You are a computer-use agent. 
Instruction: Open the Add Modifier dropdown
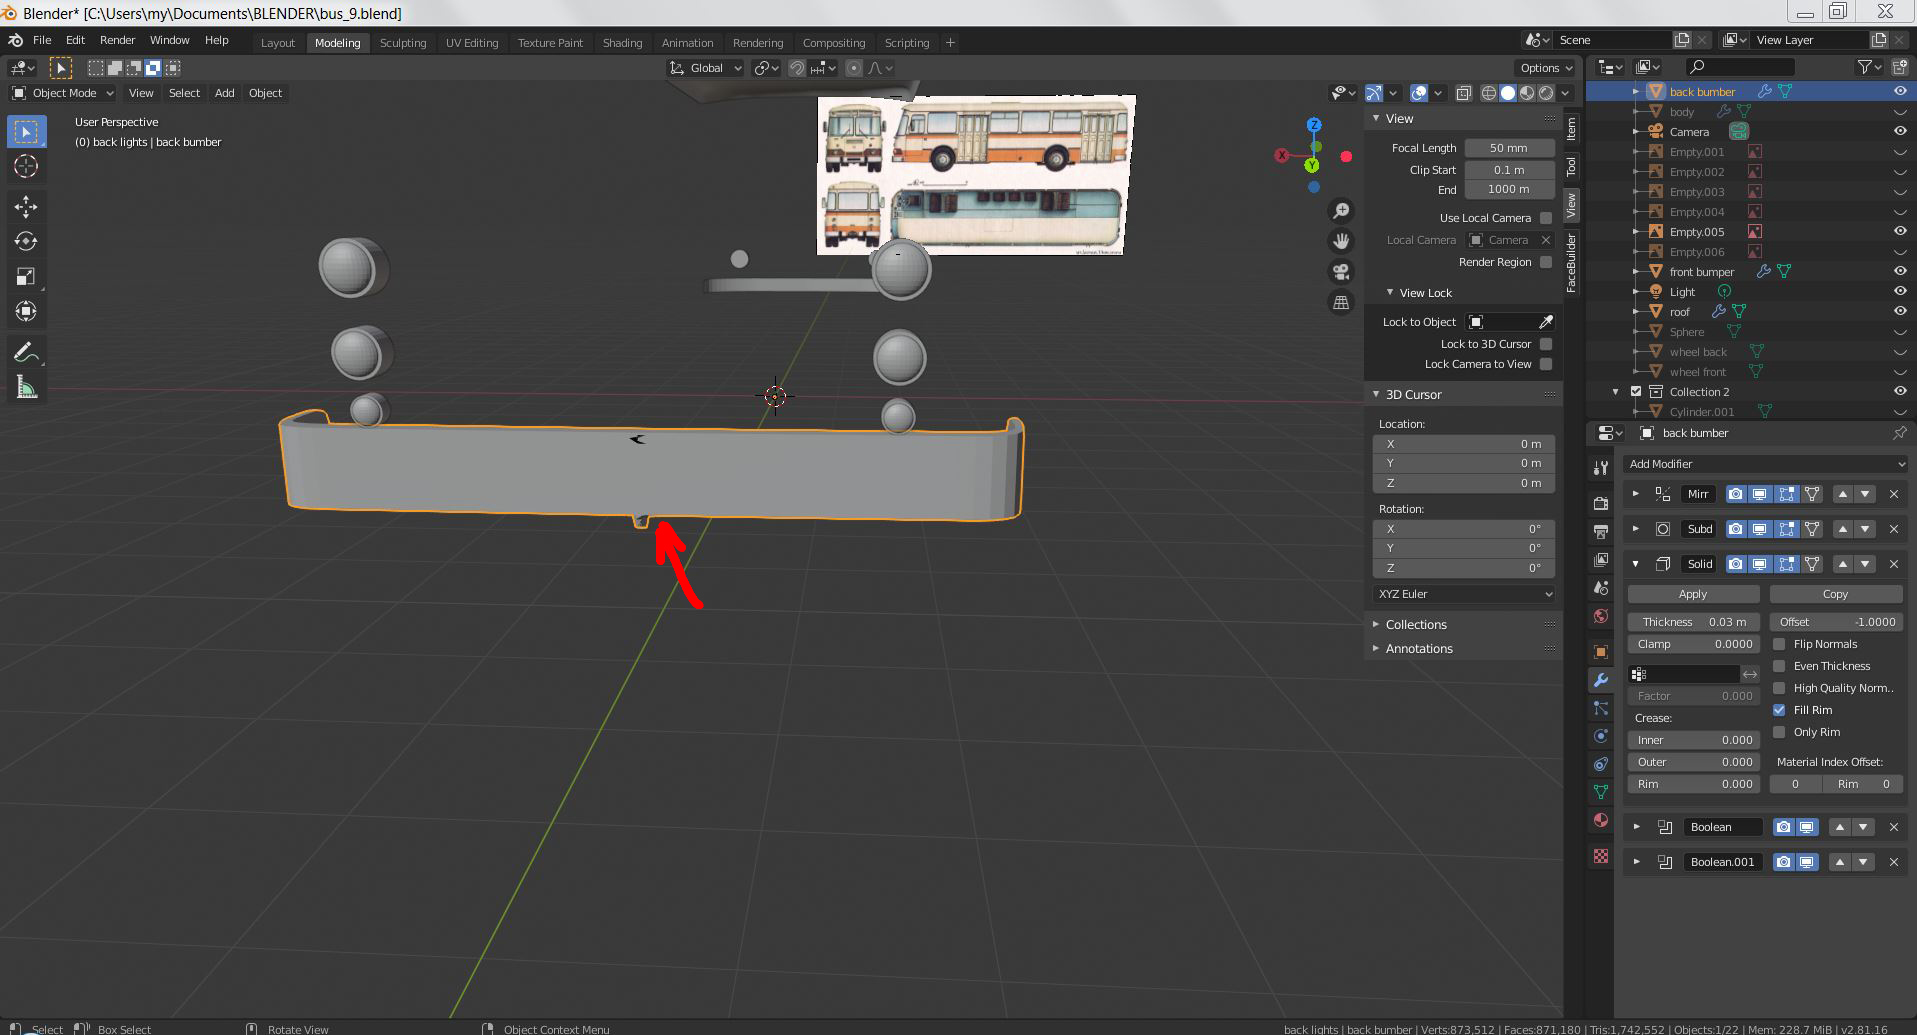(1765, 464)
